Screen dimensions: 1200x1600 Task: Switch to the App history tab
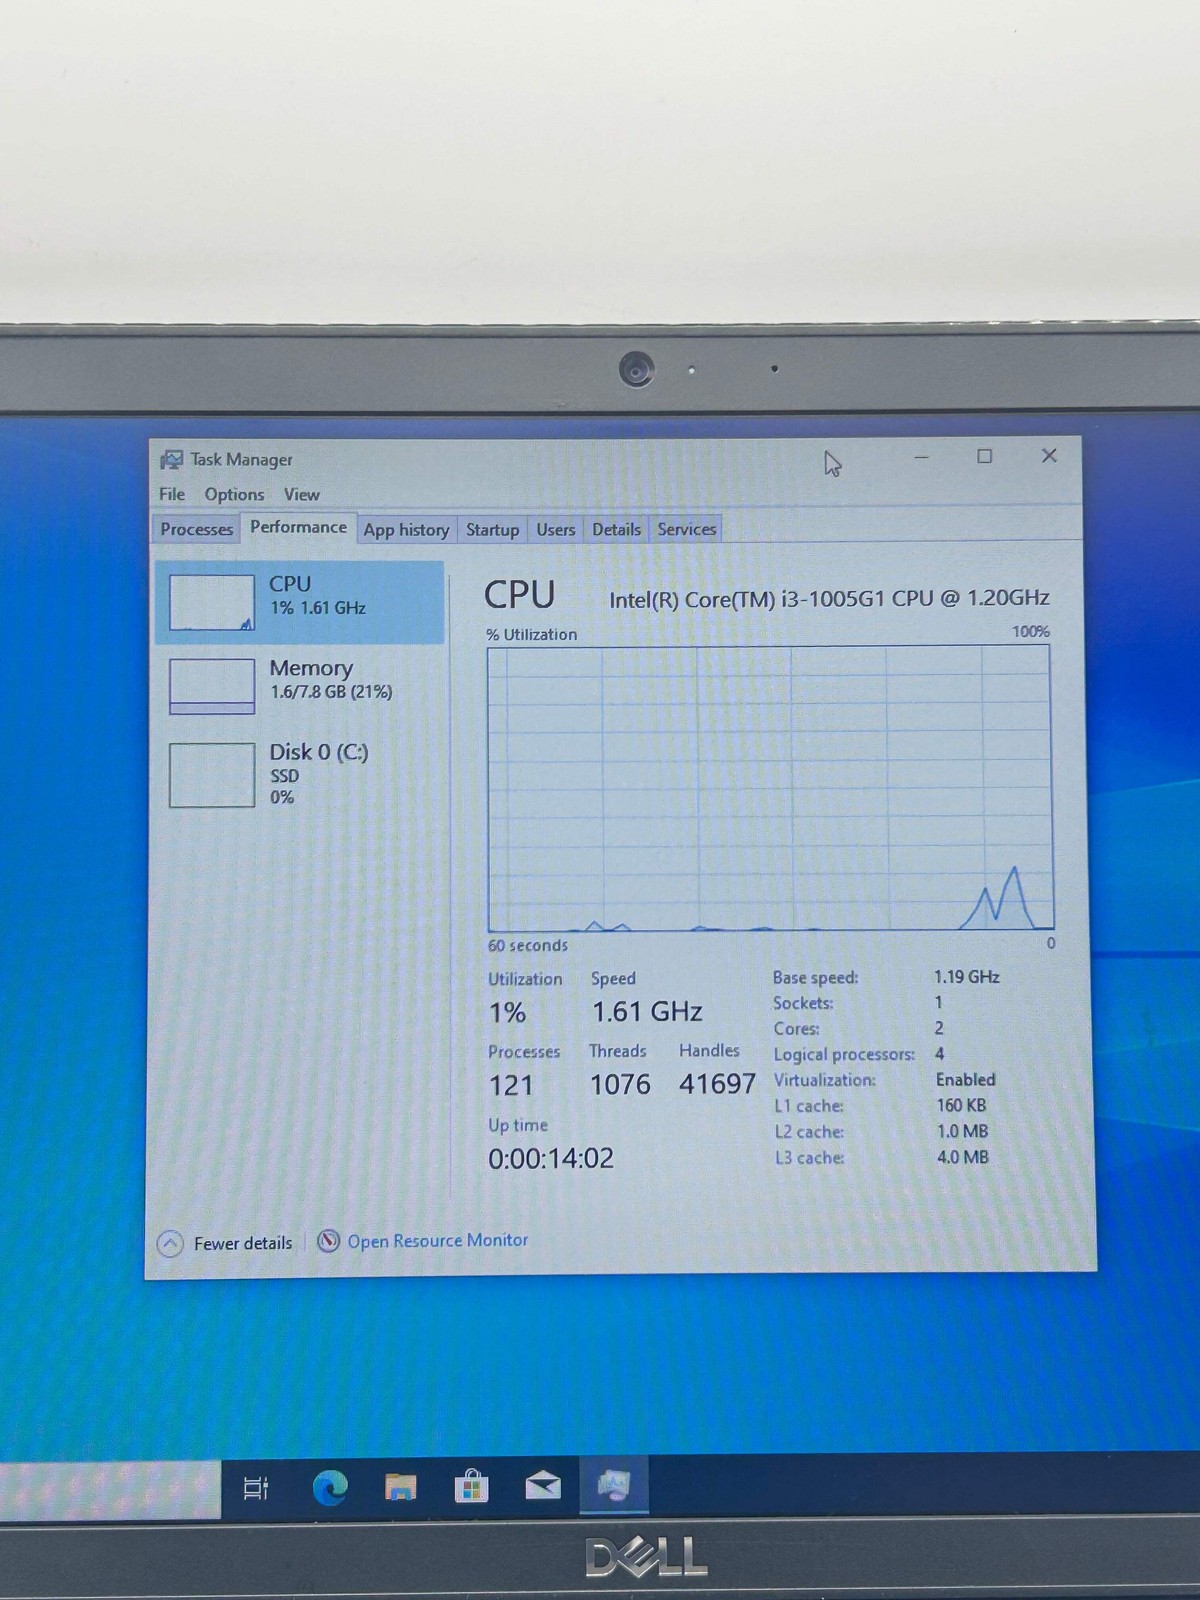[406, 529]
